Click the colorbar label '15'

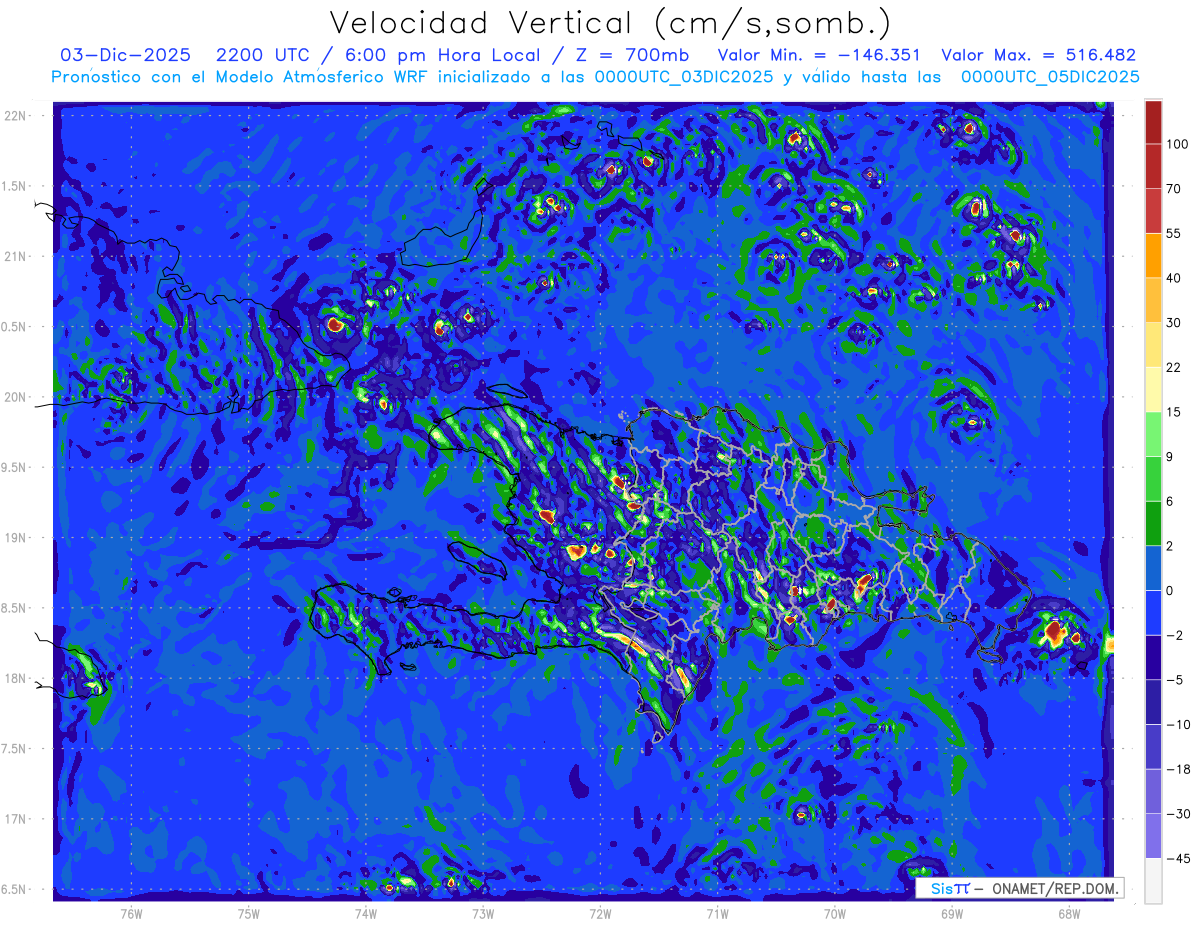pyautogui.click(x=1174, y=412)
